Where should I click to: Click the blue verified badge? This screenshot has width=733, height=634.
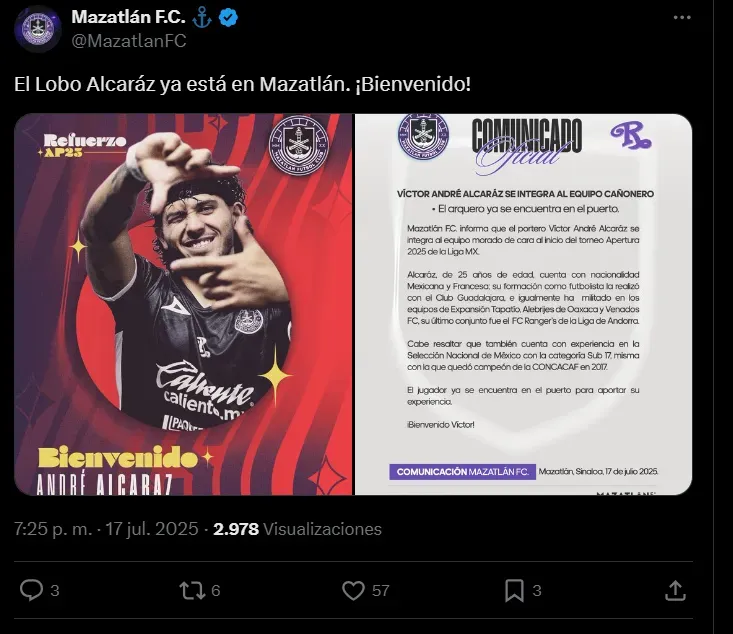[229, 17]
